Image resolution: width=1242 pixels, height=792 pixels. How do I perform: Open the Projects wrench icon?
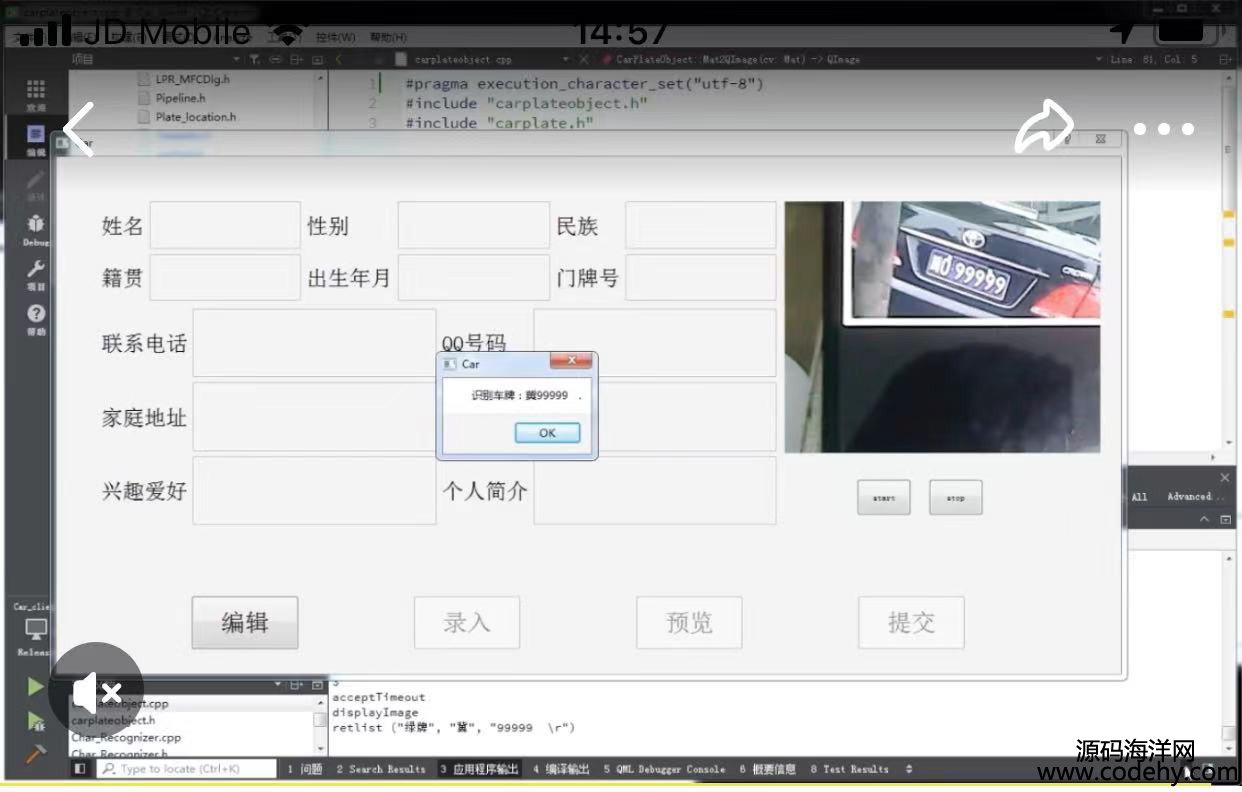(x=36, y=273)
